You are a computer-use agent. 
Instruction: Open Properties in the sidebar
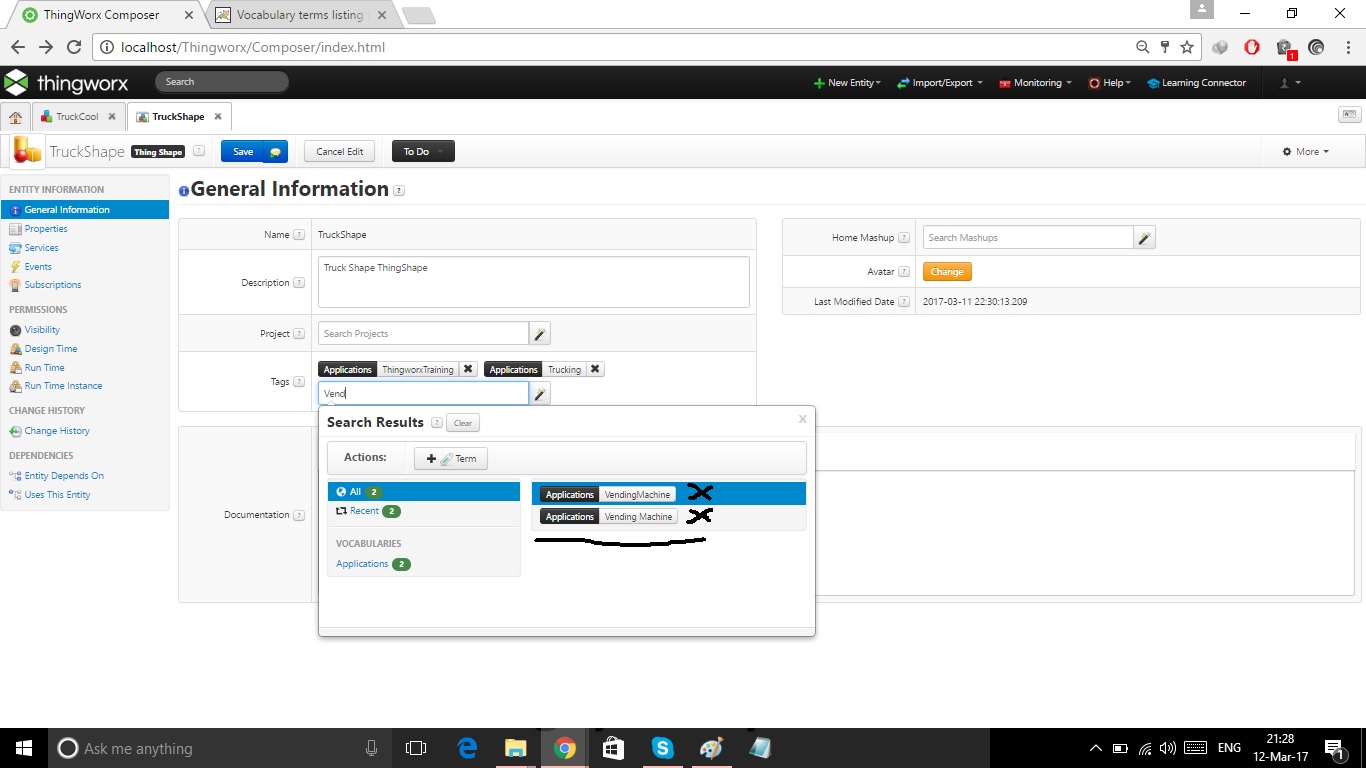point(46,229)
